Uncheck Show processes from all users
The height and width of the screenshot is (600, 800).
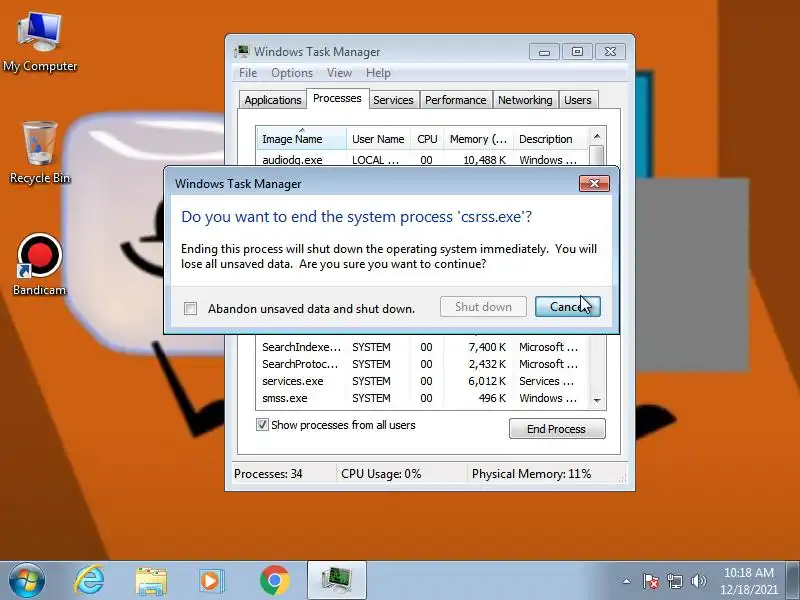(262, 424)
